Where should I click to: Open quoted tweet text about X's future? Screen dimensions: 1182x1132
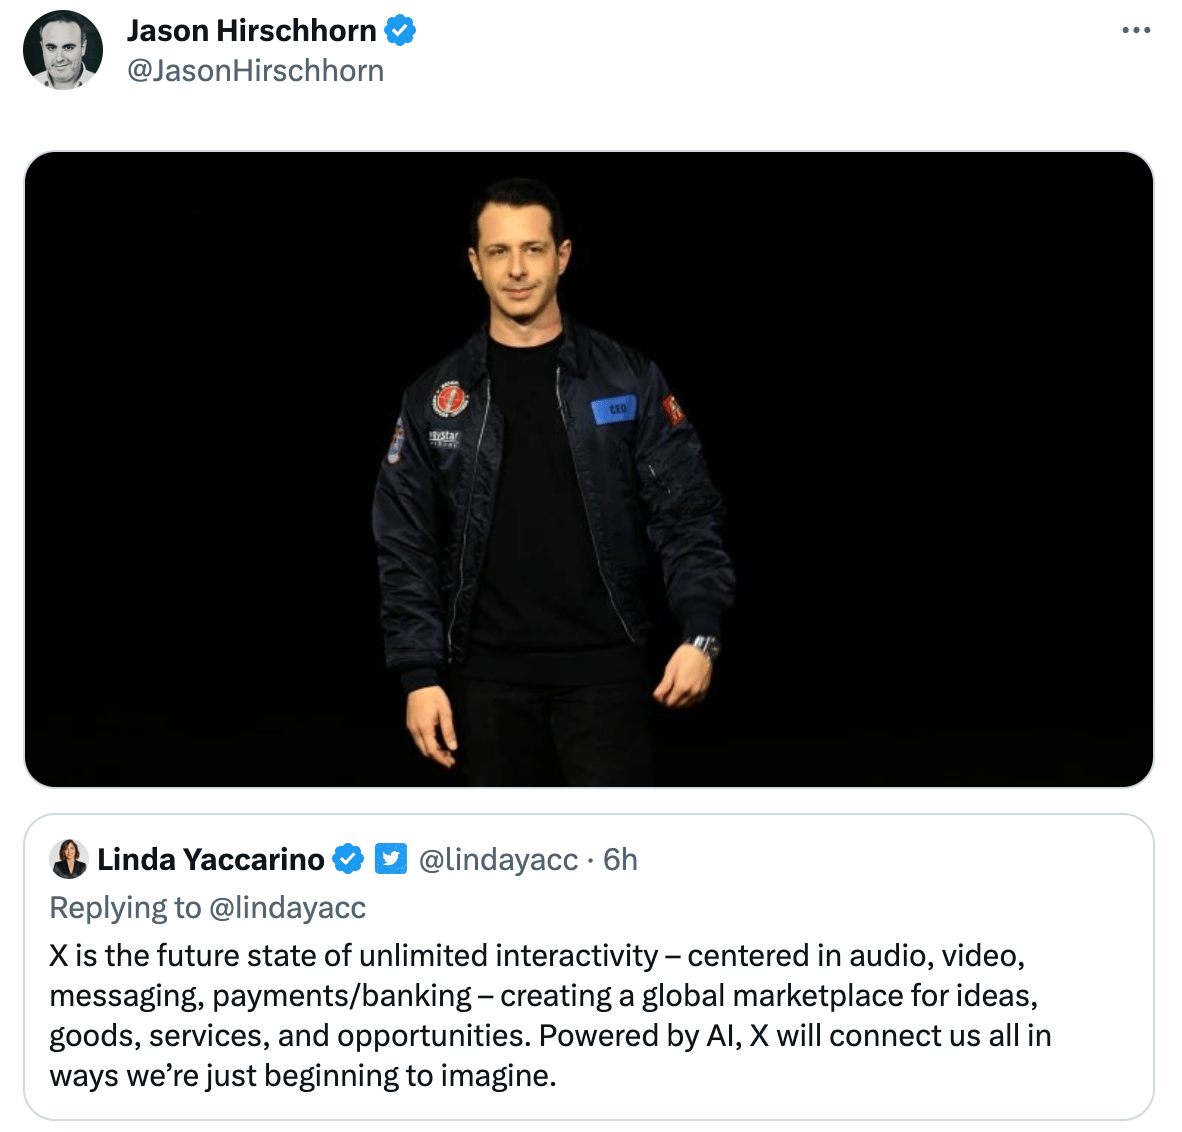point(550,1015)
